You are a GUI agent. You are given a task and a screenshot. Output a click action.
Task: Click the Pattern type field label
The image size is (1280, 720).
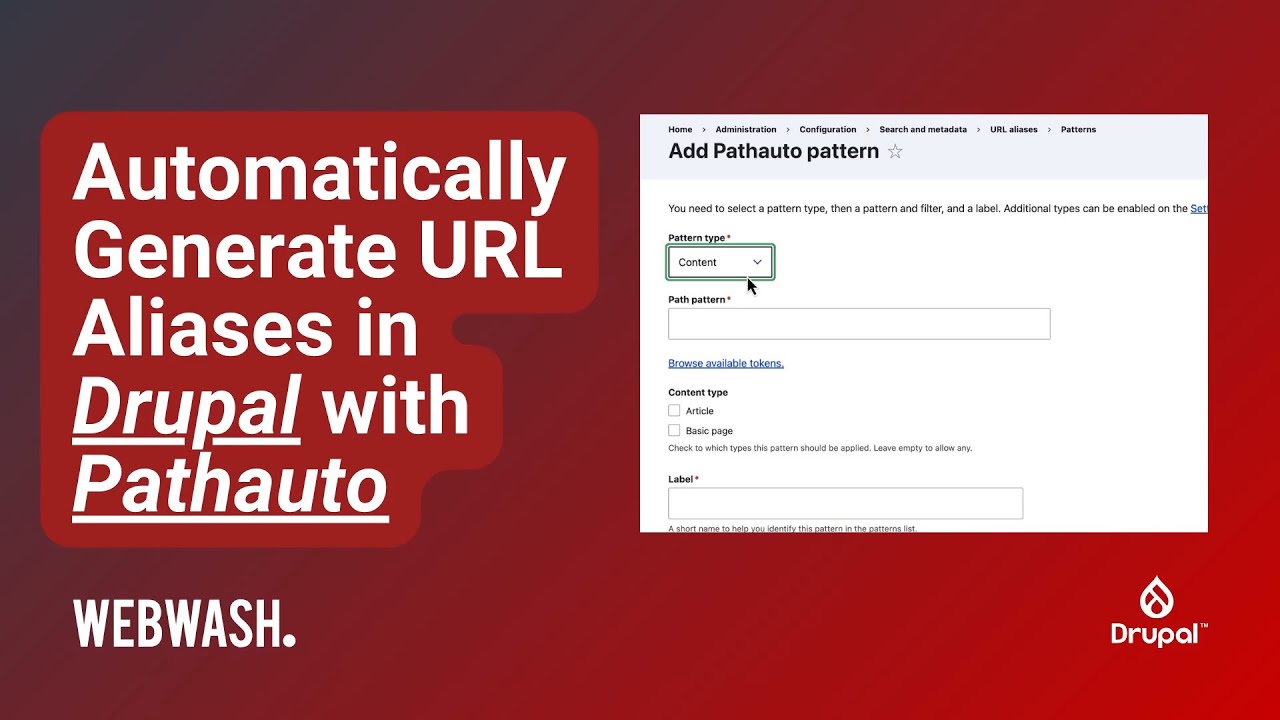point(697,238)
